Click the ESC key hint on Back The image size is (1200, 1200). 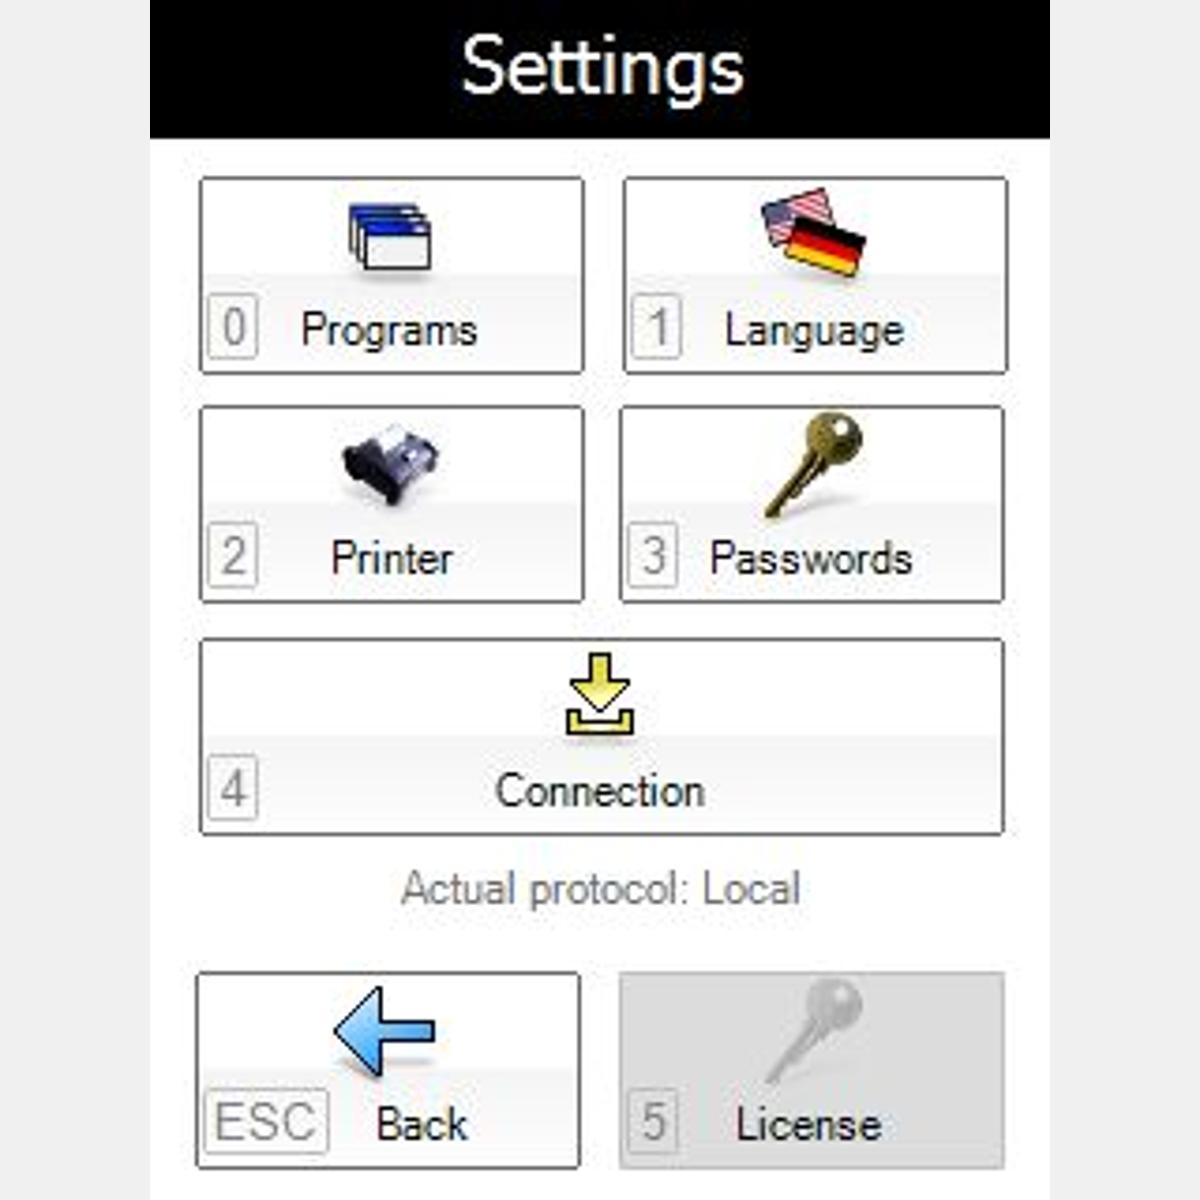coord(266,1121)
